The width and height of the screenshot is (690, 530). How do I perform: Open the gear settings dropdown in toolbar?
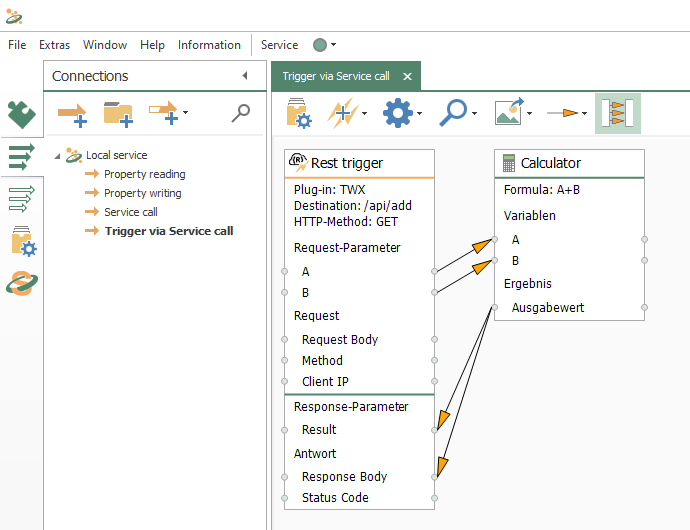click(403, 113)
